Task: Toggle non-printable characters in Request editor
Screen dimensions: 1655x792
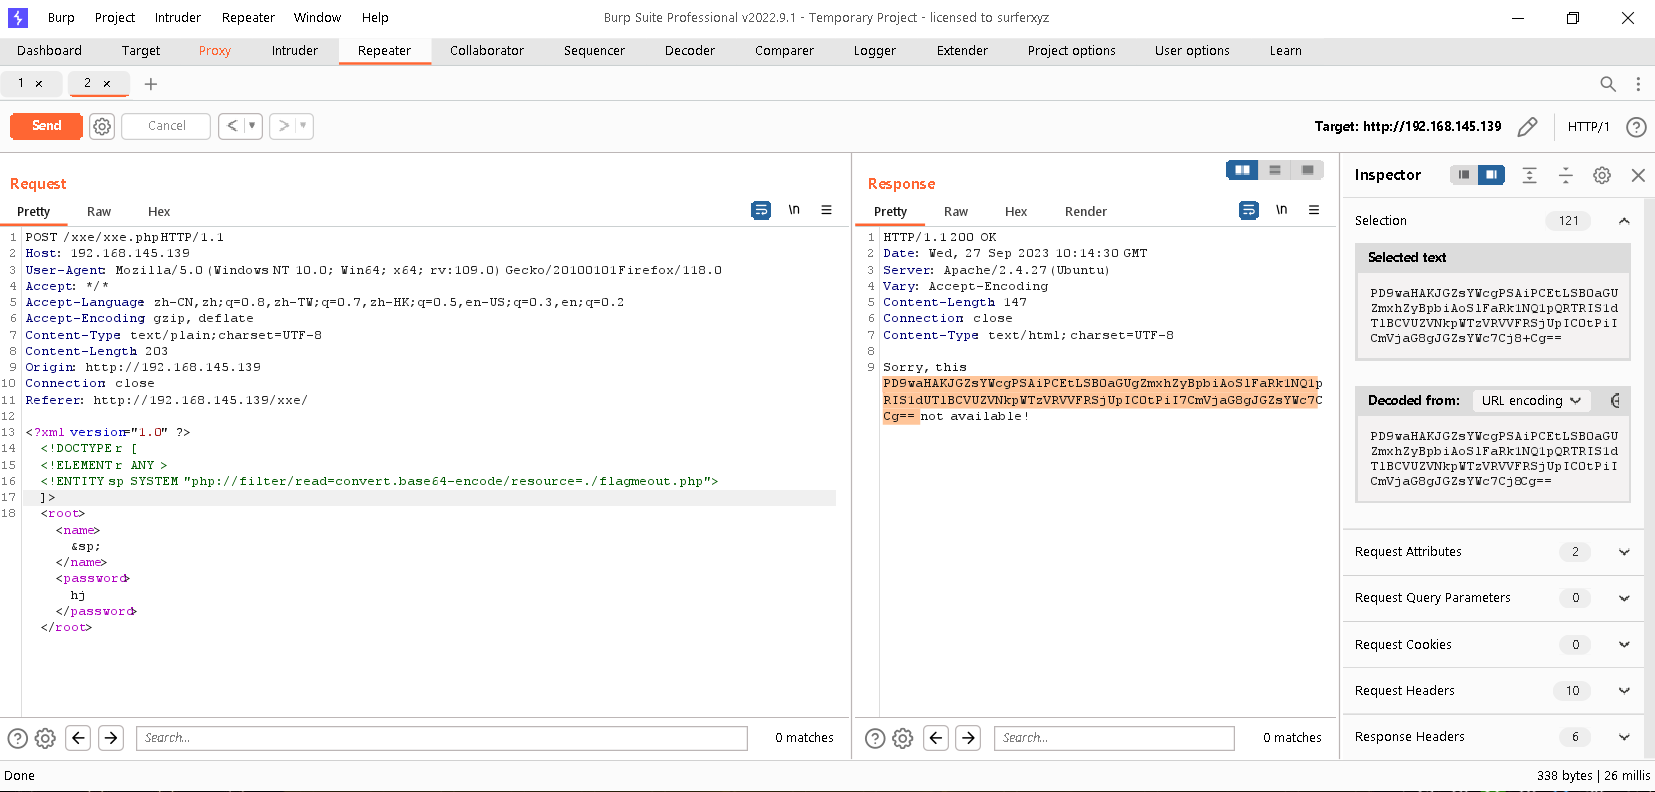Action: pos(794,210)
